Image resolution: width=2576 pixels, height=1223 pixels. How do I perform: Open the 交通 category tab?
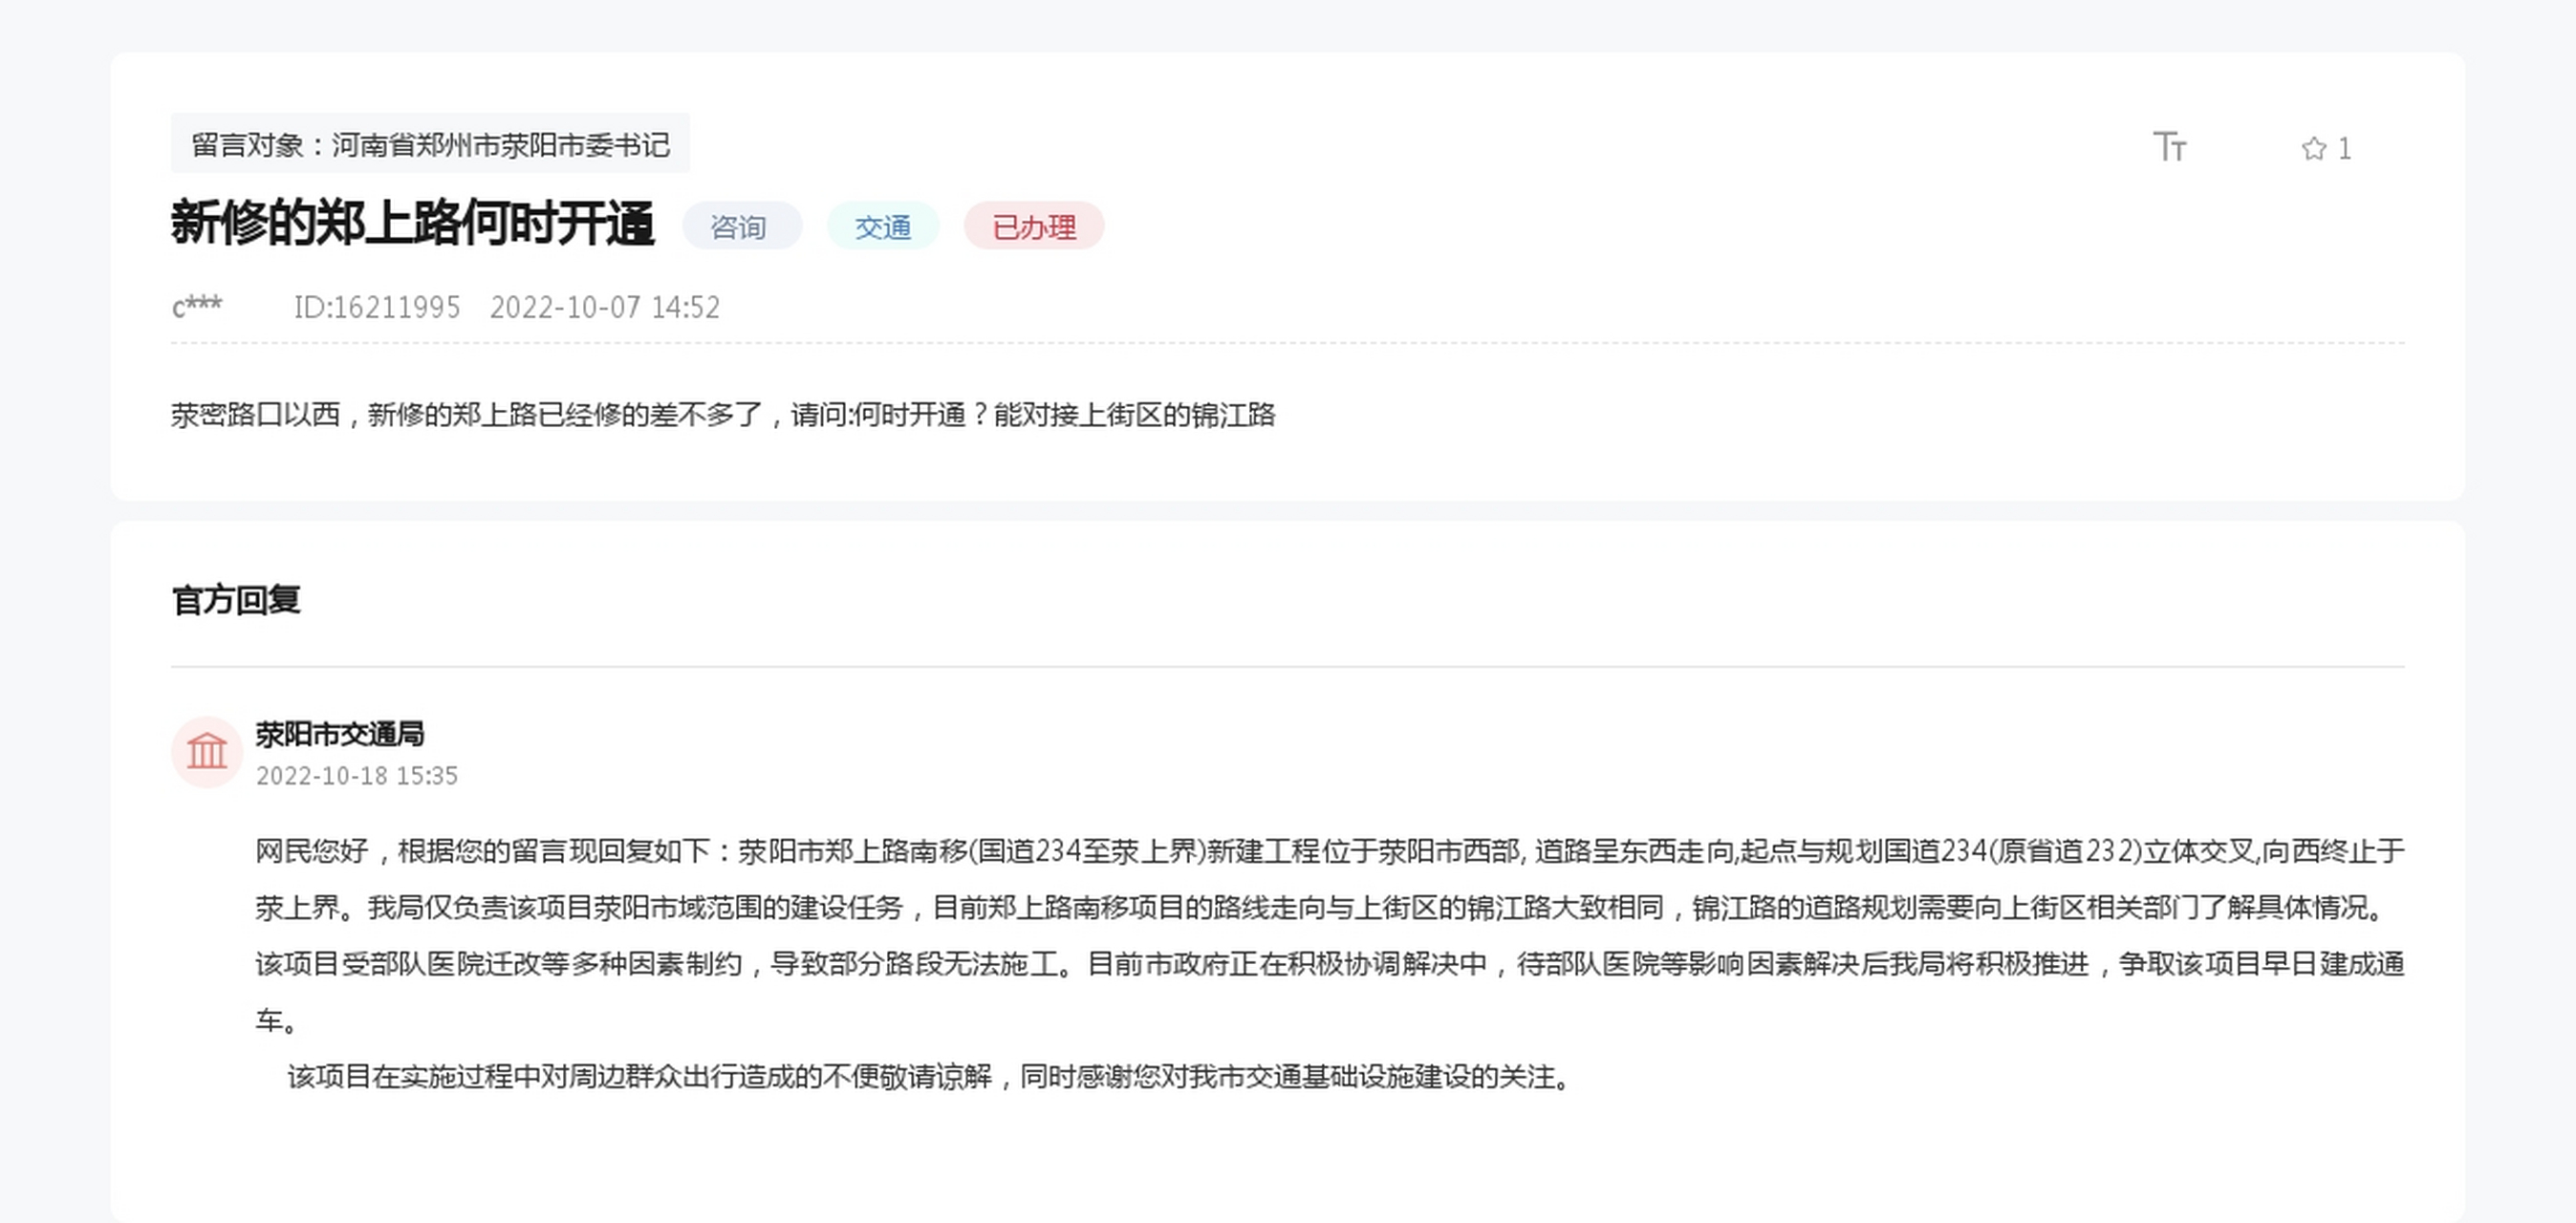[883, 227]
